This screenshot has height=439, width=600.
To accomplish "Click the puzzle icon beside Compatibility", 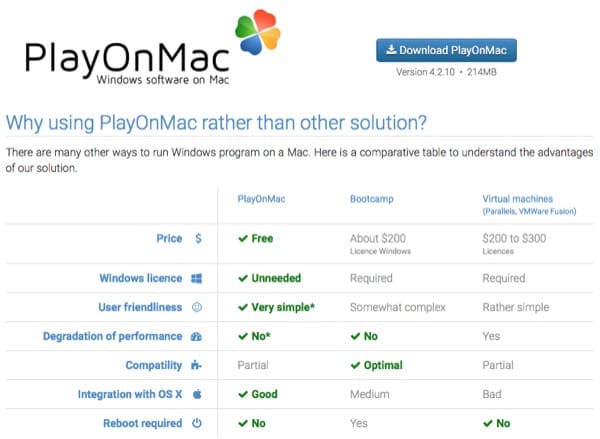I will coord(197,365).
